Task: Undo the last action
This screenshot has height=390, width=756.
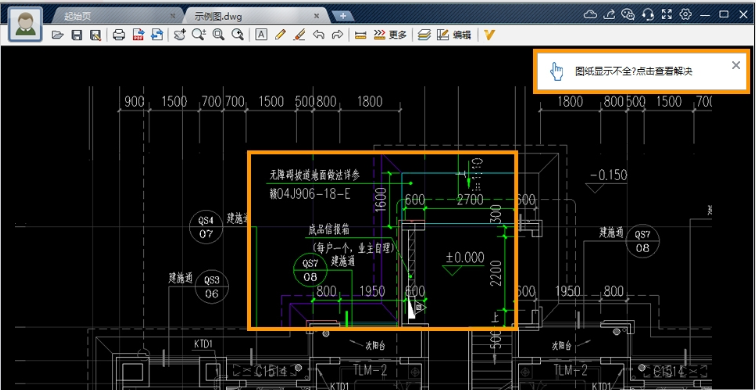Action: click(318, 35)
